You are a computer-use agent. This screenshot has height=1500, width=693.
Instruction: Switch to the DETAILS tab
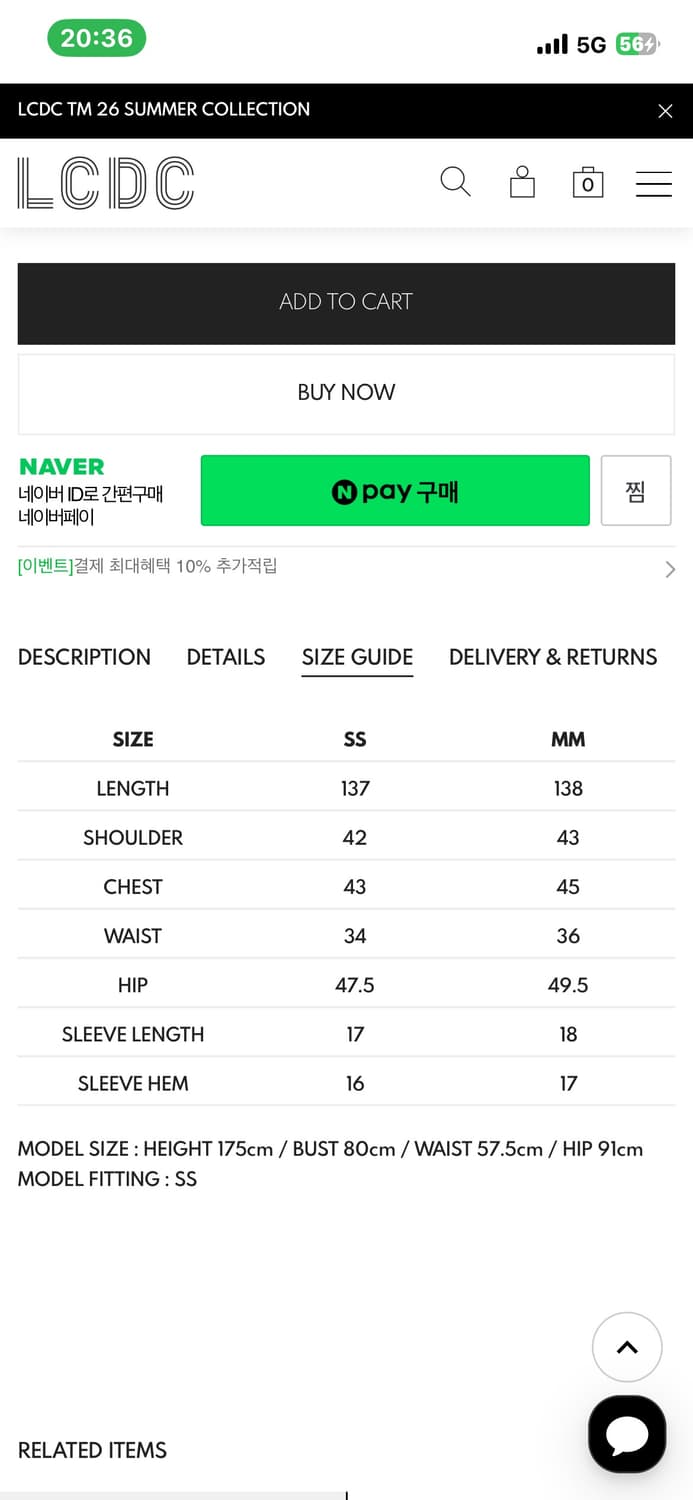pos(226,657)
